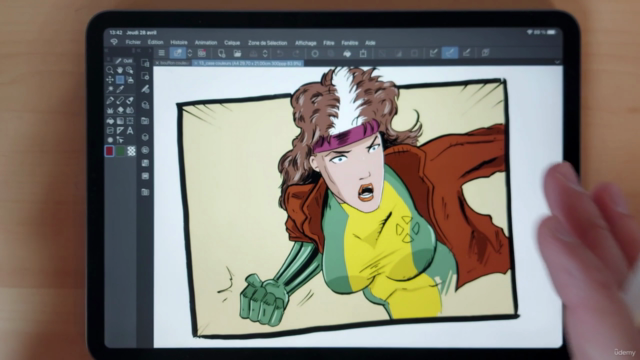640x360 pixels.
Task: Open the Édition menu
Action: tap(156, 42)
